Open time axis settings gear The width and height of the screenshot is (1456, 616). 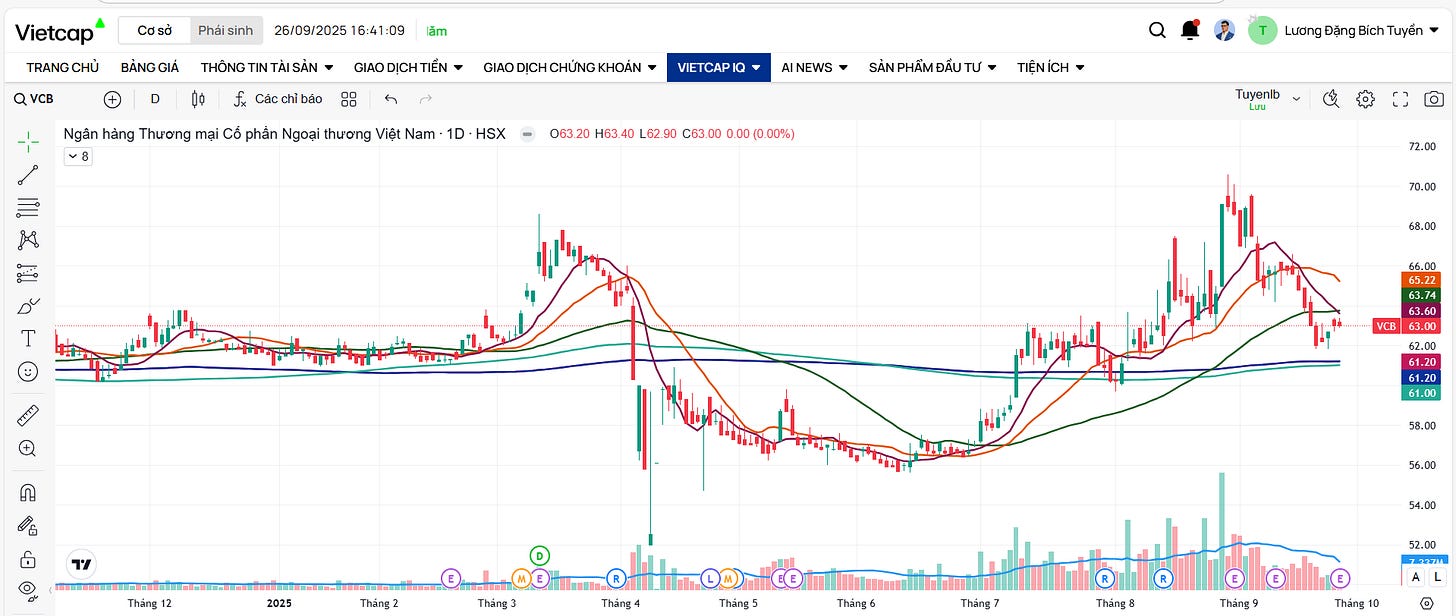click(1426, 604)
